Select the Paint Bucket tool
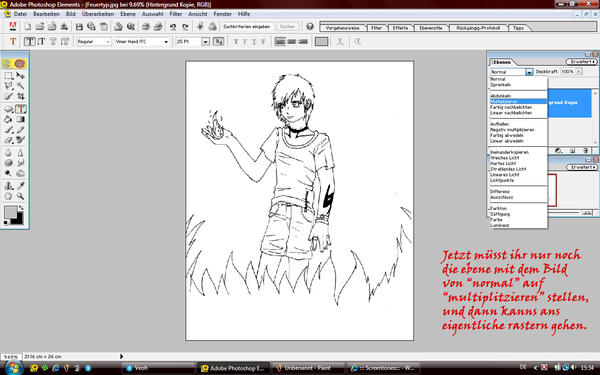This screenshot has height=375, width=600. click(8, 119)
